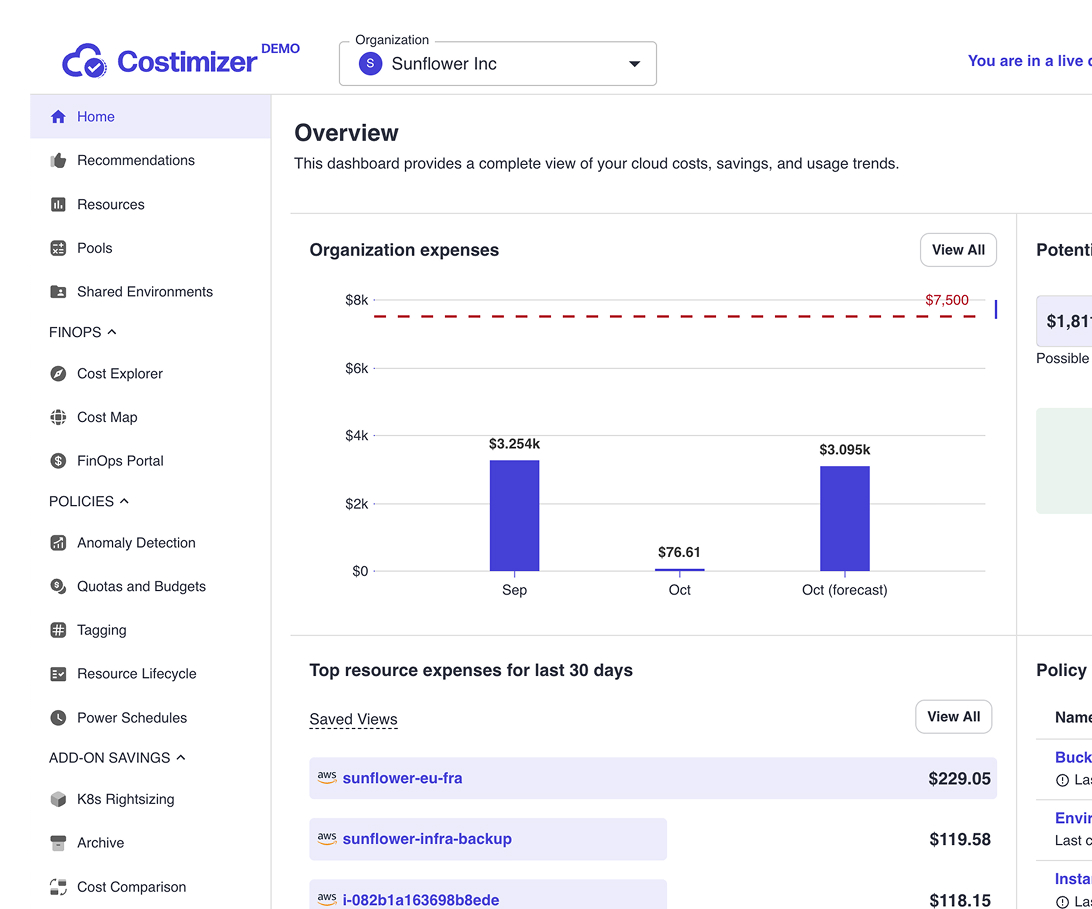Select the Pools icon
This screenshot has width=1092, height=909.
[58, 247]
